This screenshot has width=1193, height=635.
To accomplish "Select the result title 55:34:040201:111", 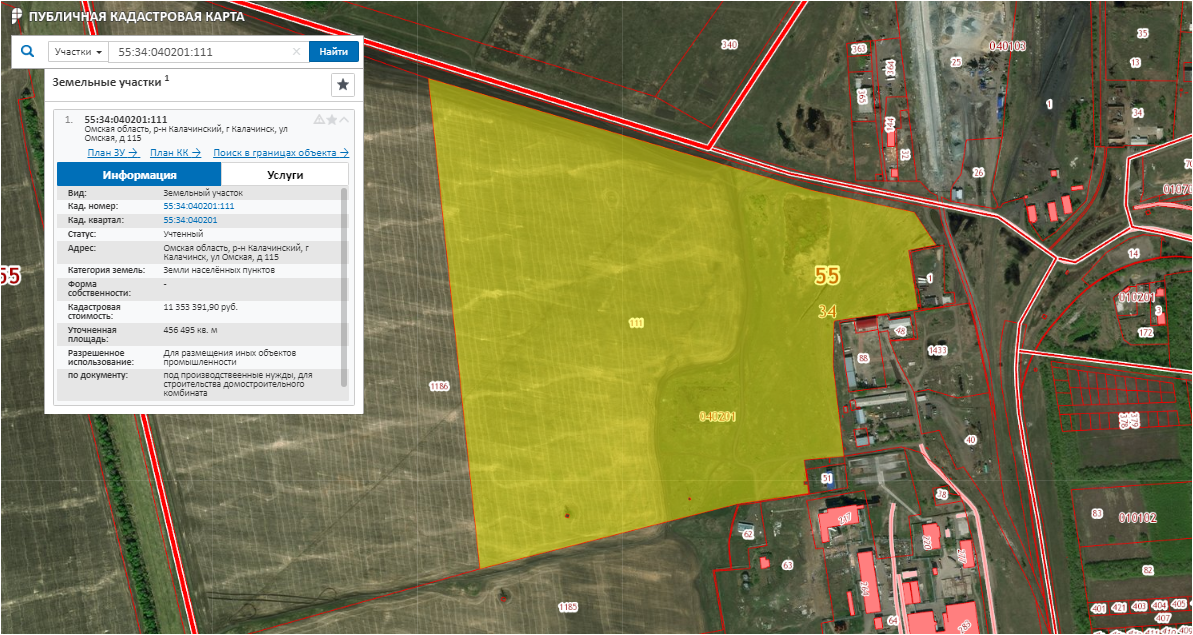I will click(125, 119).
